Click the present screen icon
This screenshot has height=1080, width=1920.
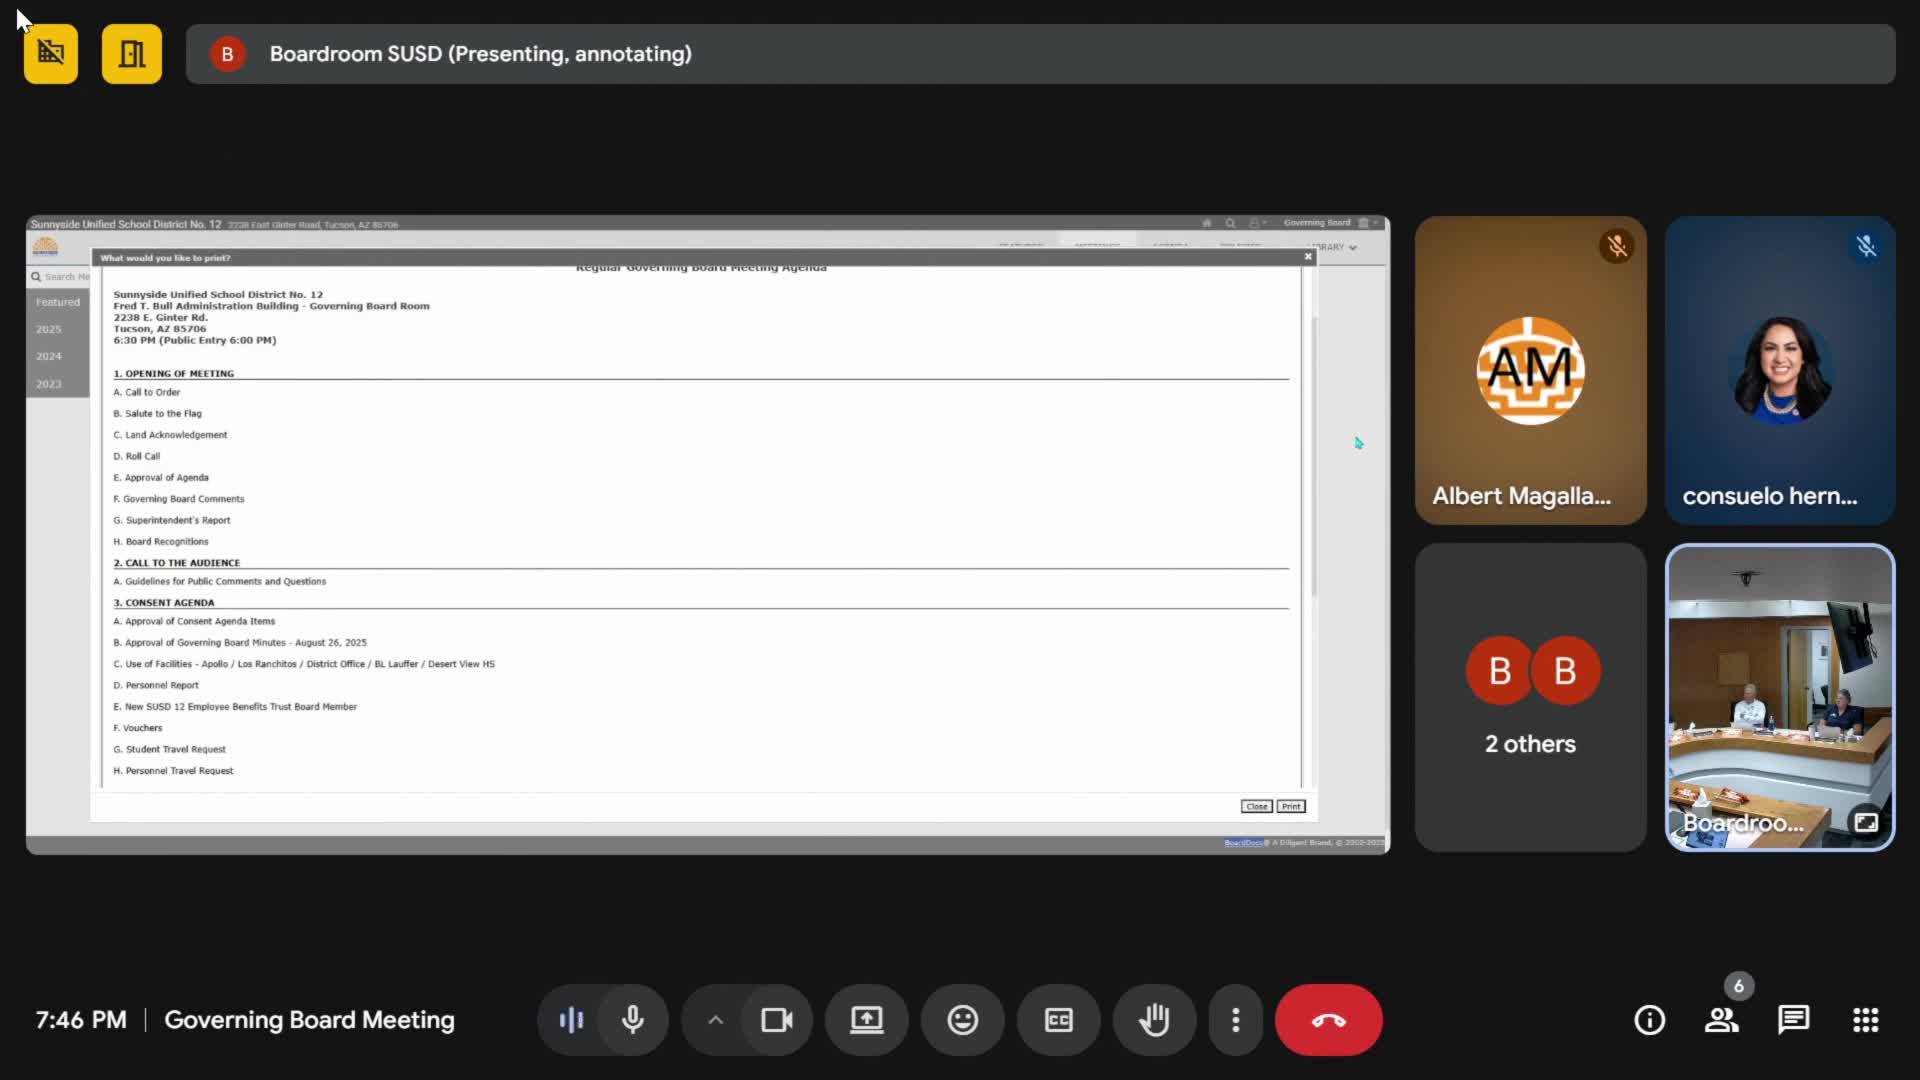866,1020
